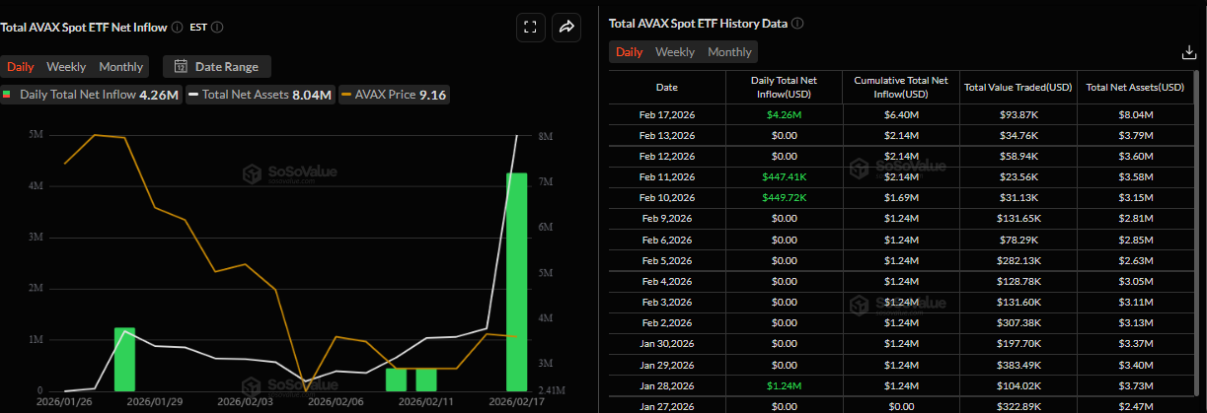Select Monthly tab in history table

coord(729,52)
